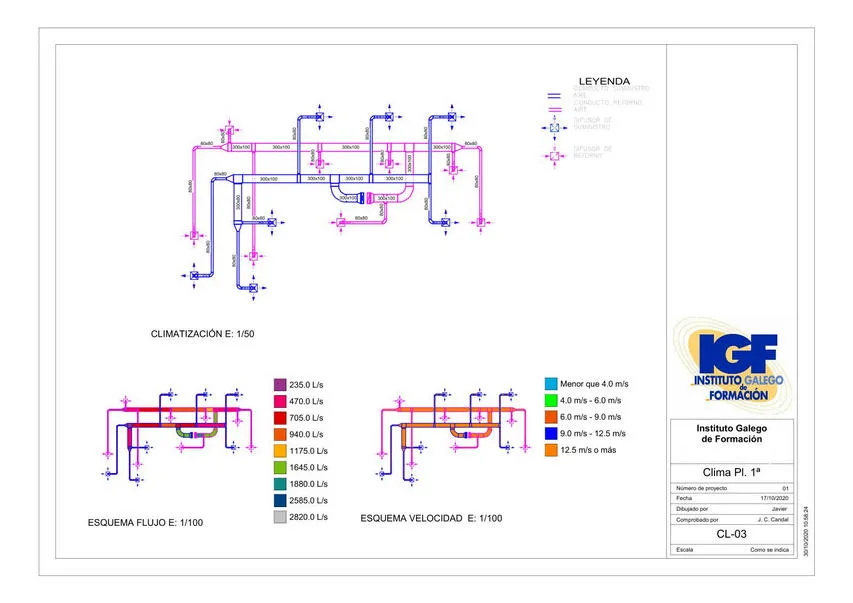Click the 'Como se indica' scale value

(769, 550)
